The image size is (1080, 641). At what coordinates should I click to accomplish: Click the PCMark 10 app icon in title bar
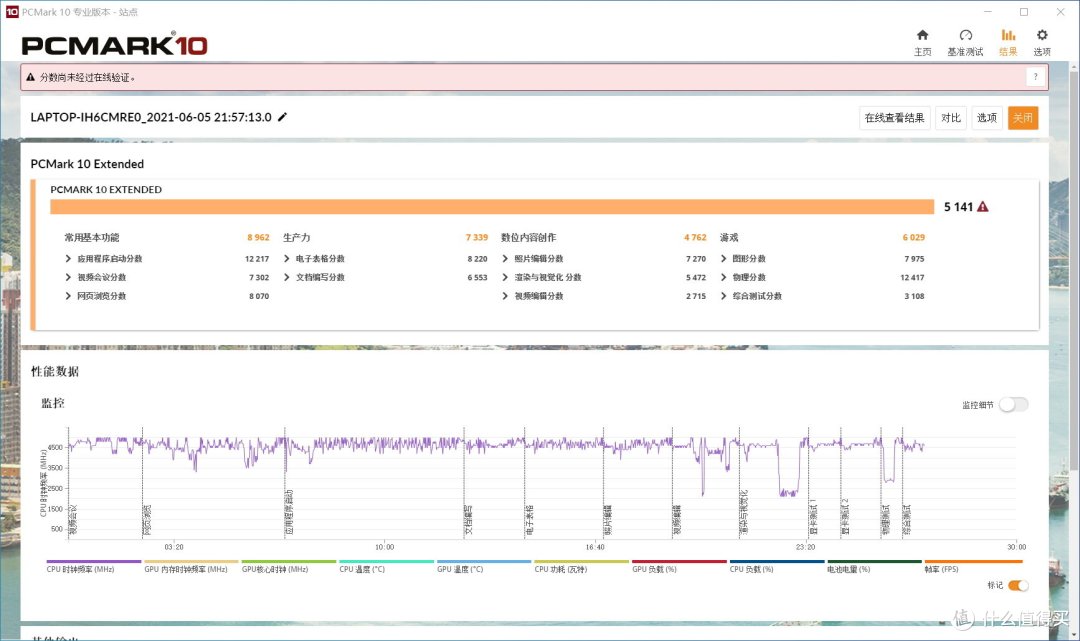pyautogui.click(x=12, y=12)
